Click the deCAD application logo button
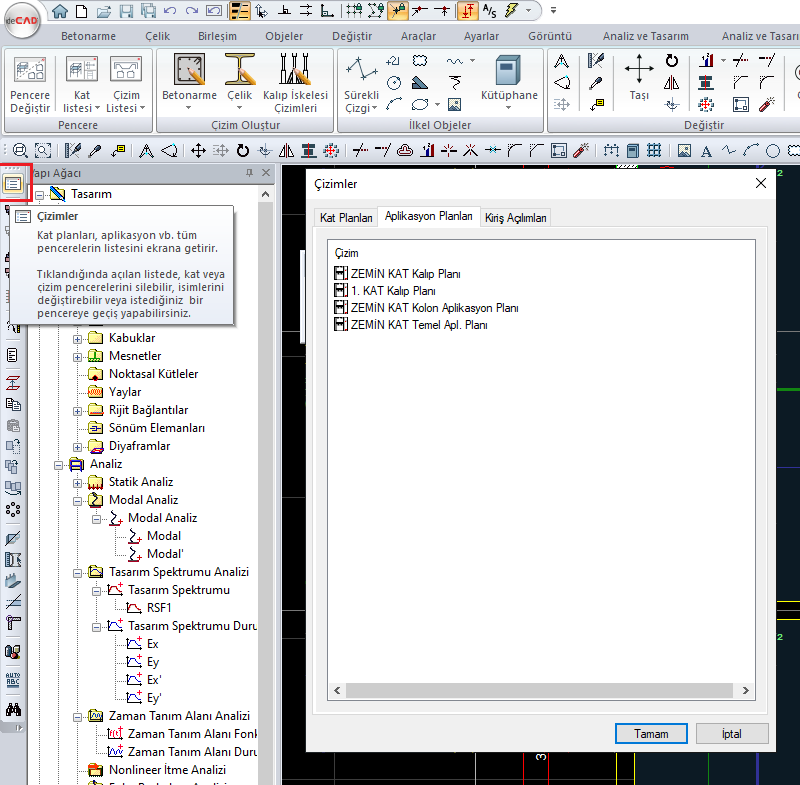This screenshot has height=785, width=800. tap(21, 20)
